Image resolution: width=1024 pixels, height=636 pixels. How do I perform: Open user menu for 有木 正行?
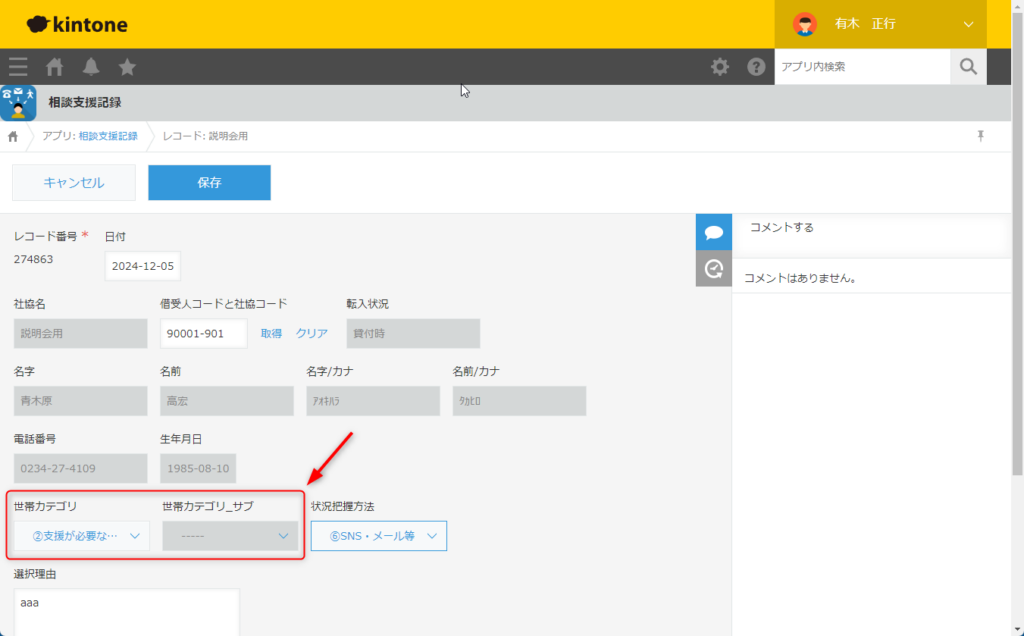(x=880, y=24)
